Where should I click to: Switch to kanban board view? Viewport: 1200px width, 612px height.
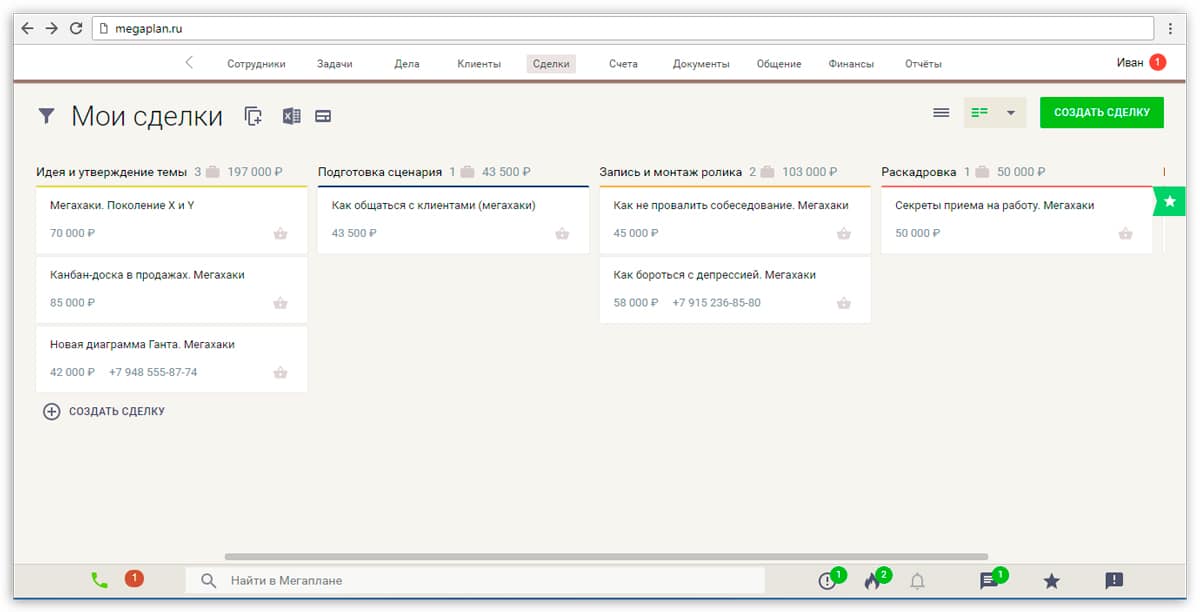pyautogui.click(x=980, y=113)
